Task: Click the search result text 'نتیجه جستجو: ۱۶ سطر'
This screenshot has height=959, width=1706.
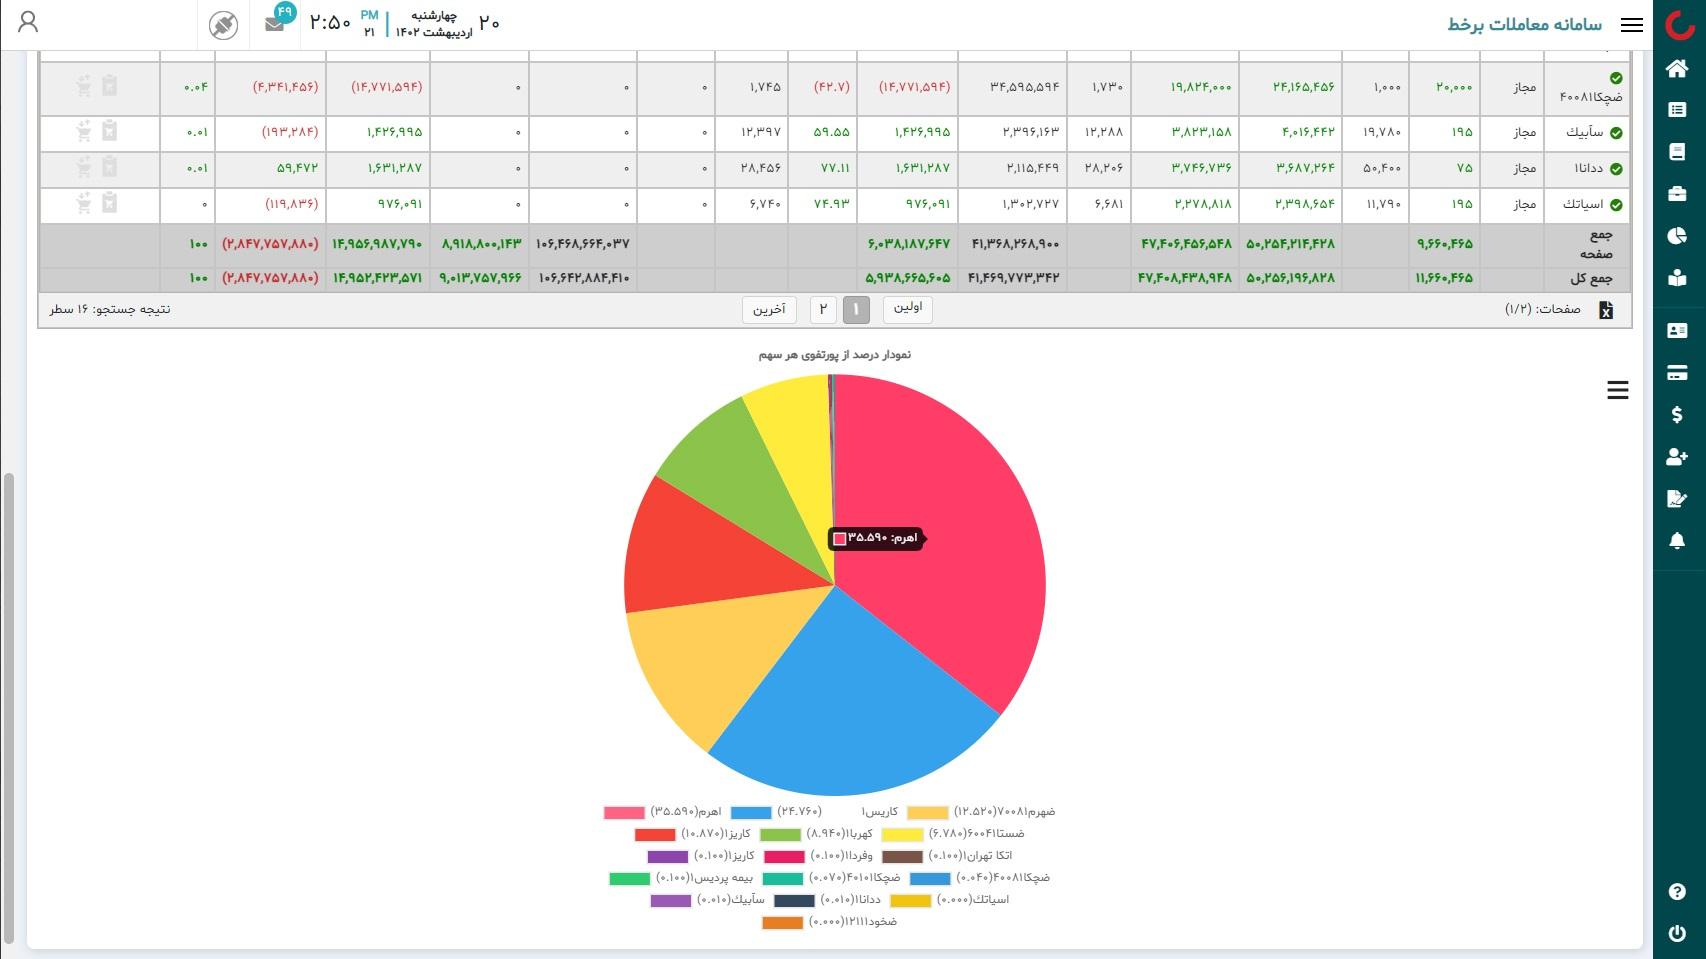Action: [x=110, y=309]
